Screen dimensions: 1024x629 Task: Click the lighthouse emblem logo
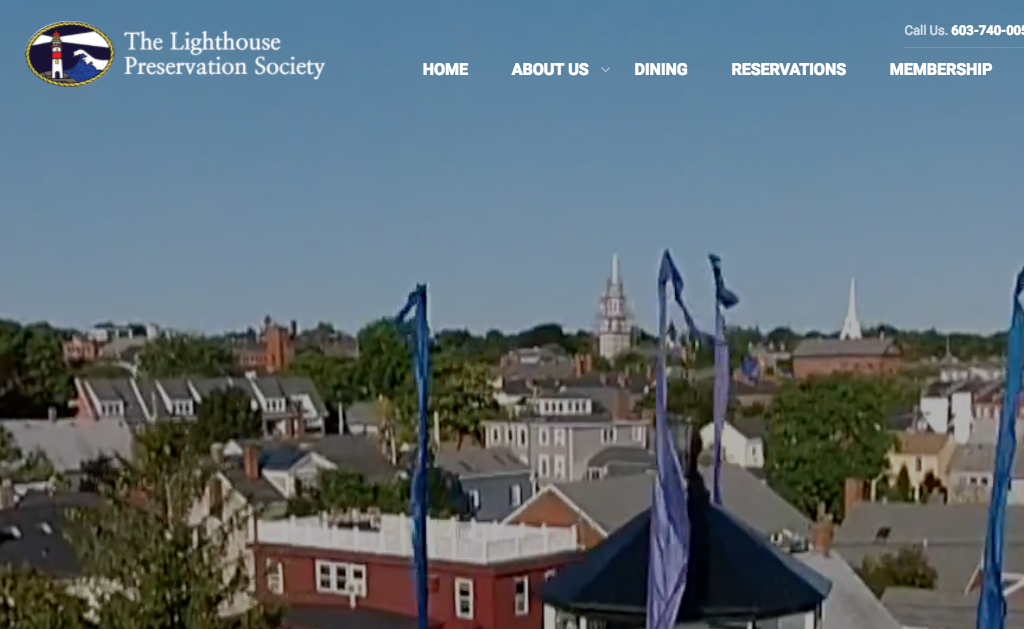tap(69, 54)
